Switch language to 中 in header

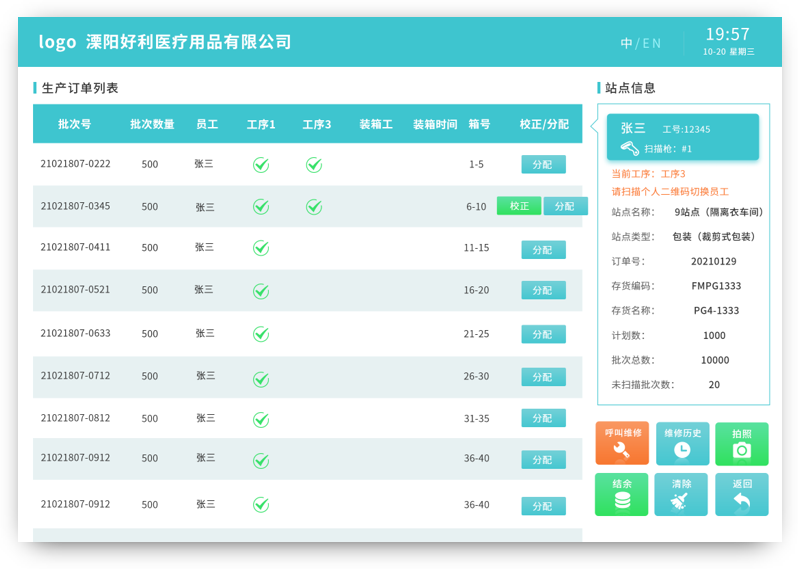coord(626,43)
